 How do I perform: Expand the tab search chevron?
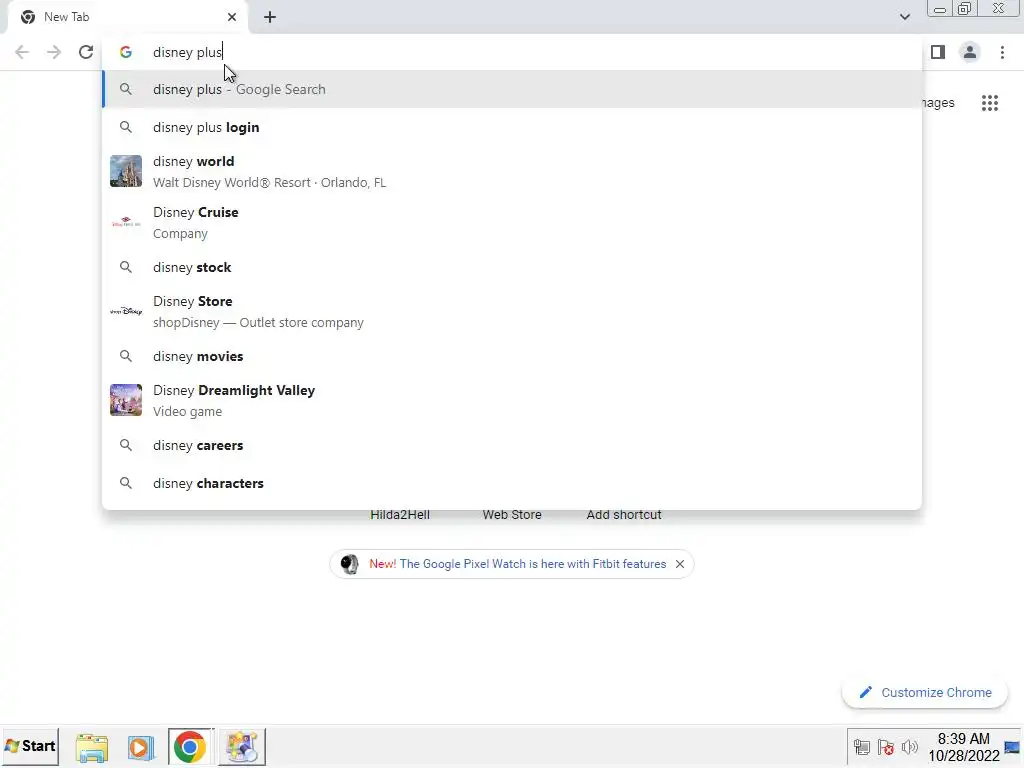[904, 17]
